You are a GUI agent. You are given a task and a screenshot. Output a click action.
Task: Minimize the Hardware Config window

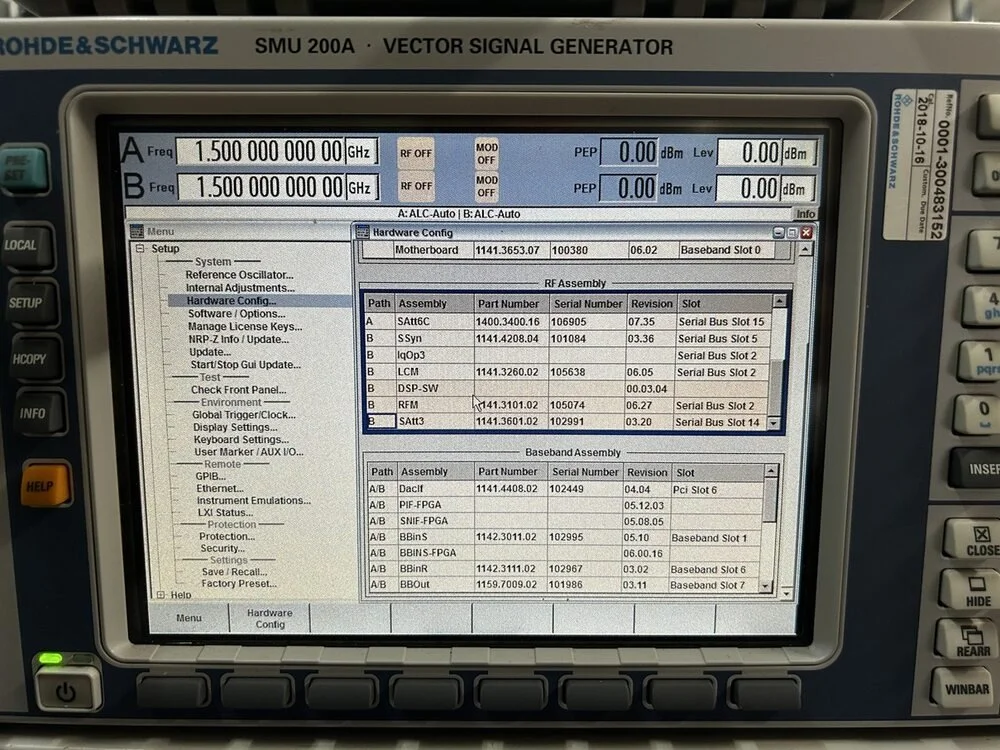[778, 233]
